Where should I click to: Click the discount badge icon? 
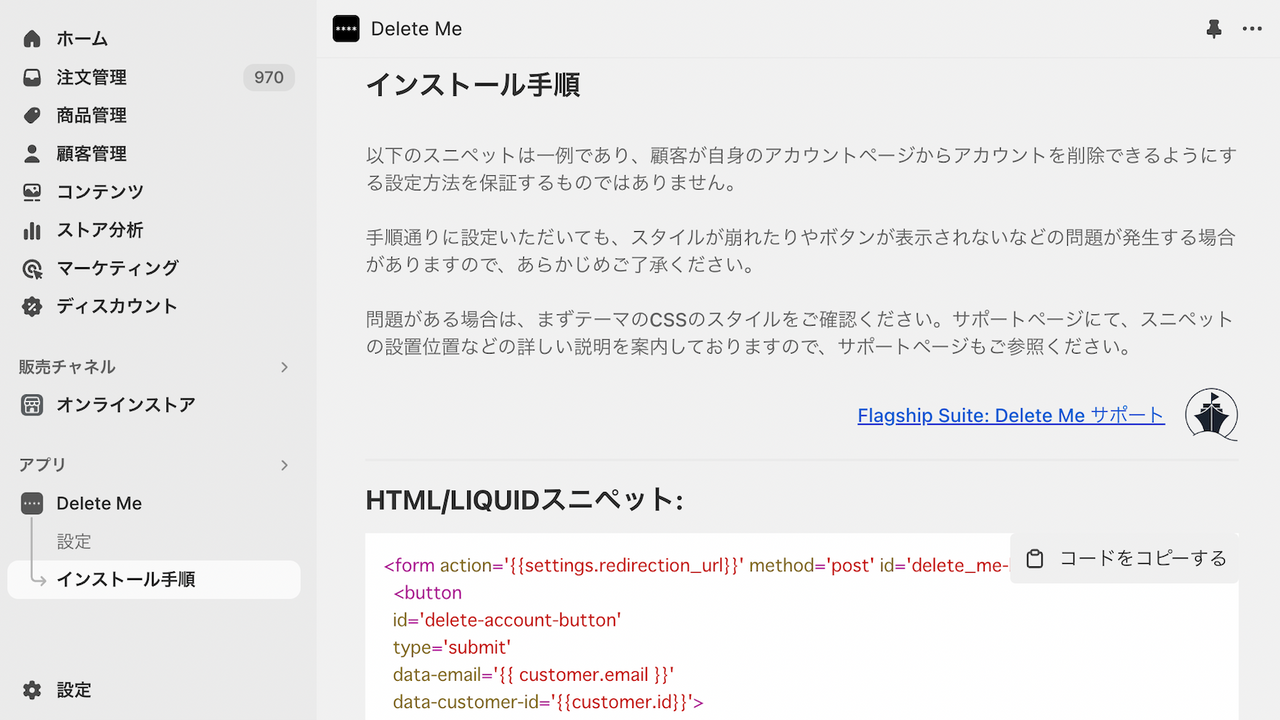coord(32,306)
